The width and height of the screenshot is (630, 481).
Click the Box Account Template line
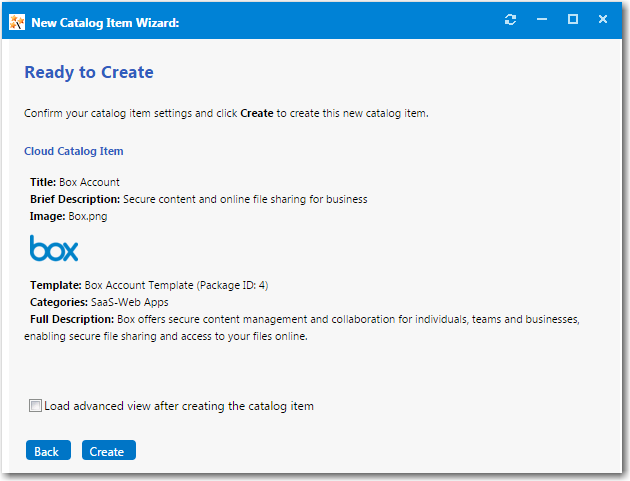point(149,285)
